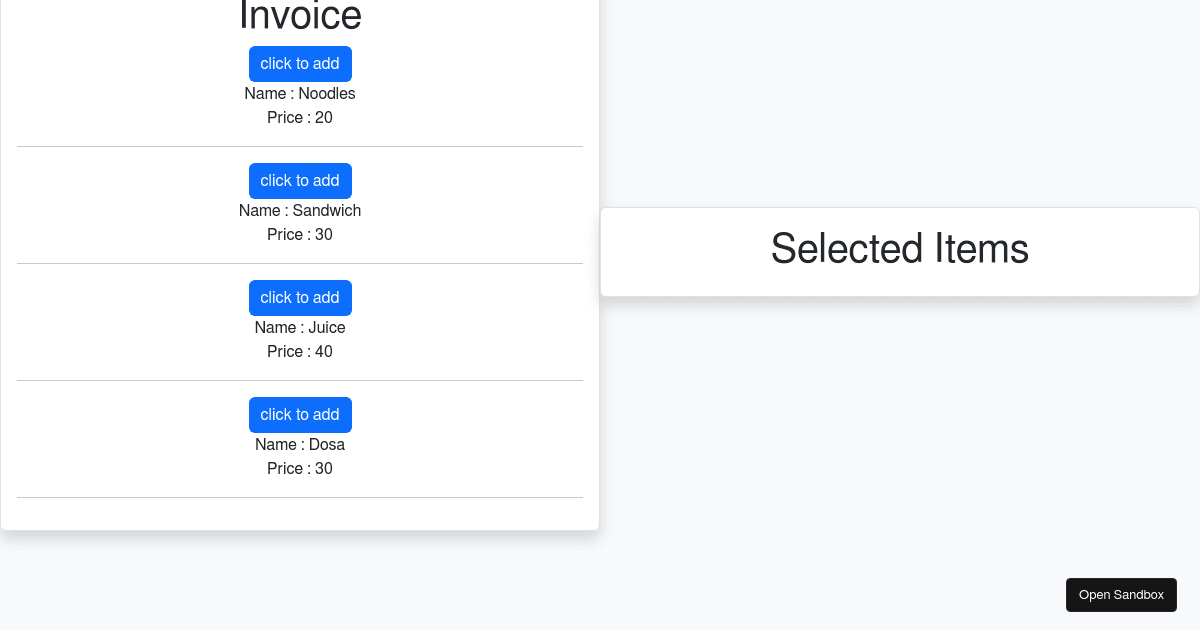Click the Invoice heading
The image size is (1200, 630).
pyautogui.click(x=300, y=15)
